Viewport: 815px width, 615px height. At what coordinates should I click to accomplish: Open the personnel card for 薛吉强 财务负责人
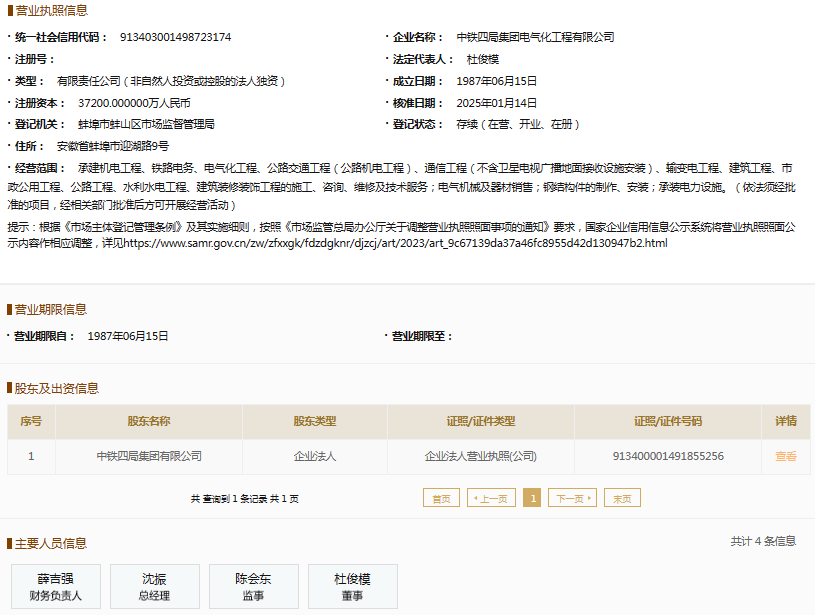point(56,586)
